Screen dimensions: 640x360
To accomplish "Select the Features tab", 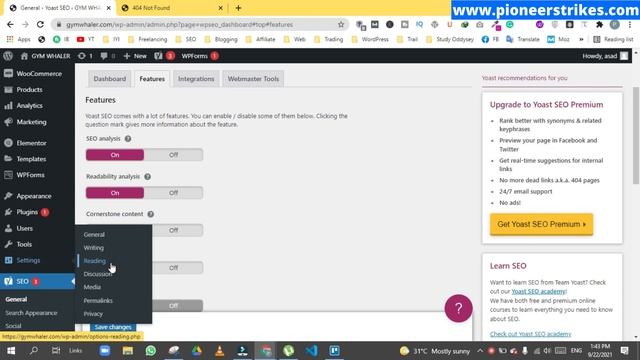I will point(152,79).
